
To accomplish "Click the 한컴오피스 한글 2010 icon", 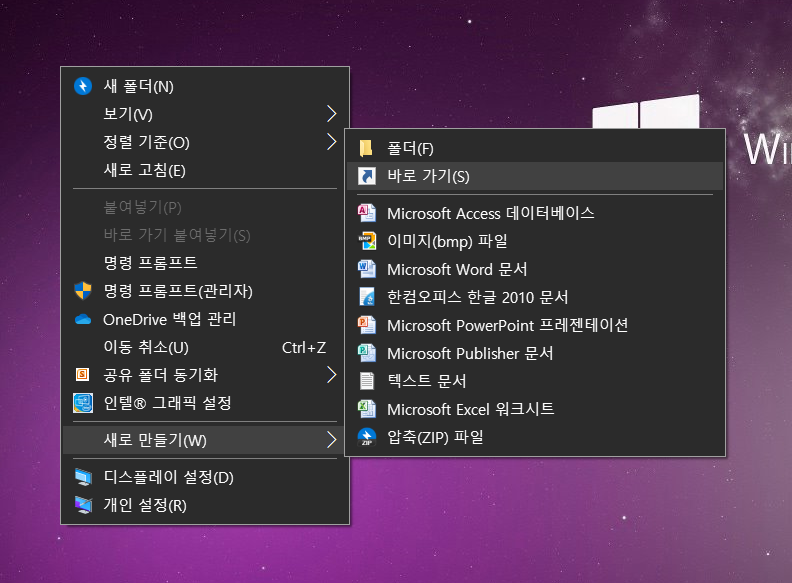I will [x=367, y=297].
